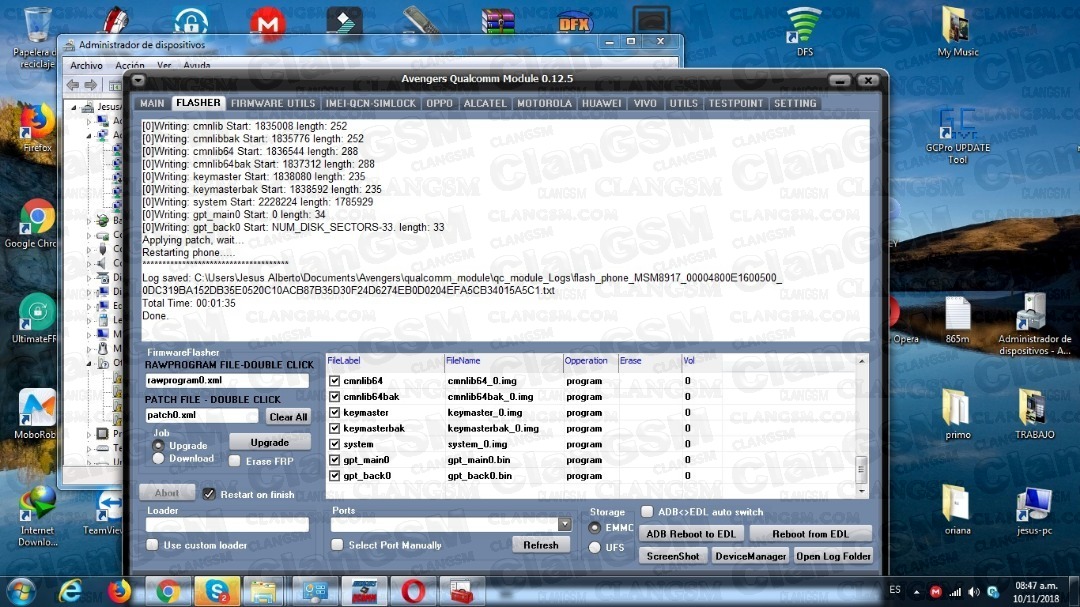1080x607 pixels.
Task: Open the OPPO tab
Action: coord(439,103)
